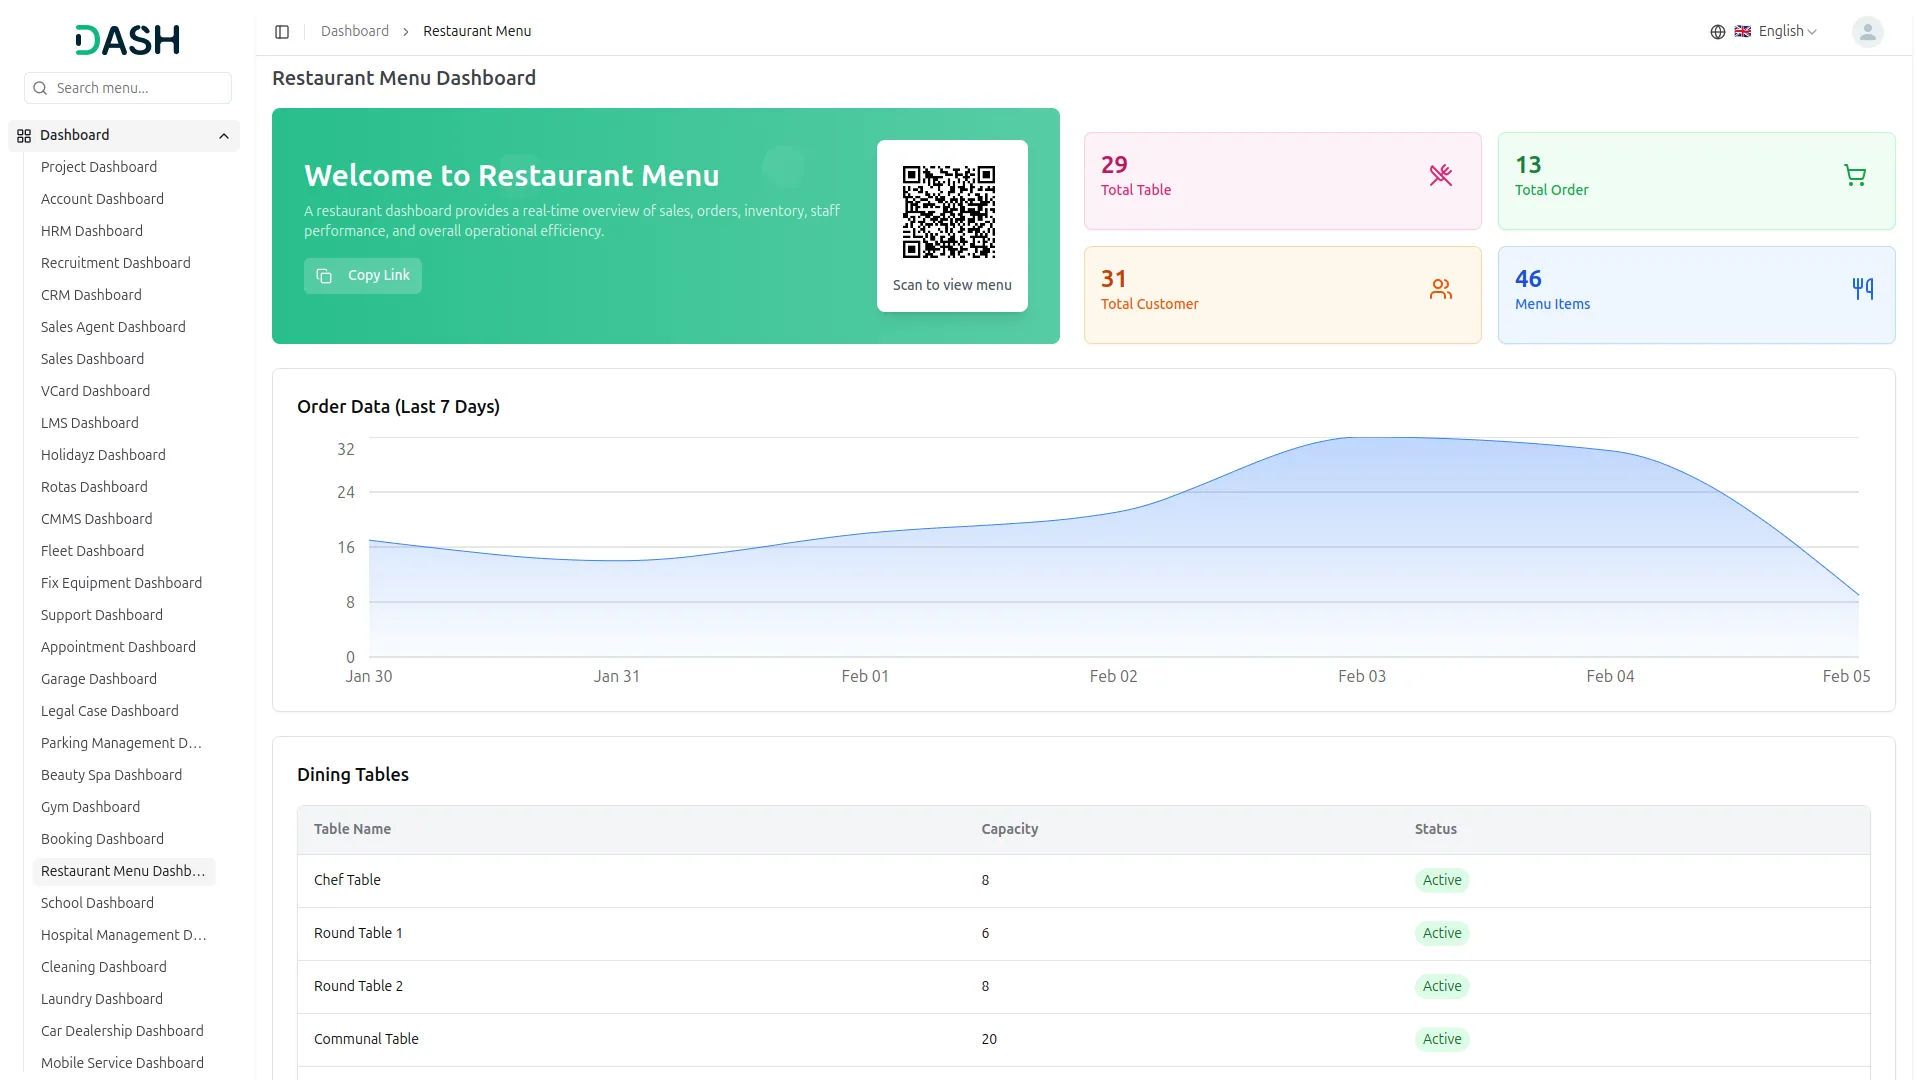This screenshot has width=1920, height=1080.
Task: Click the globe language icon
Action: coord(1717,32)
